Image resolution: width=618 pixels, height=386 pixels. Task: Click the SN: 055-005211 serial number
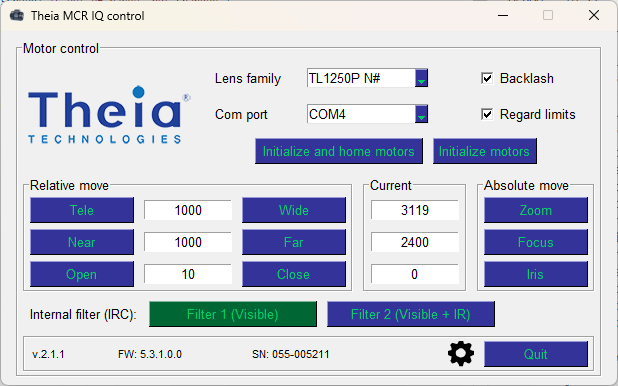tap(291, 354)
